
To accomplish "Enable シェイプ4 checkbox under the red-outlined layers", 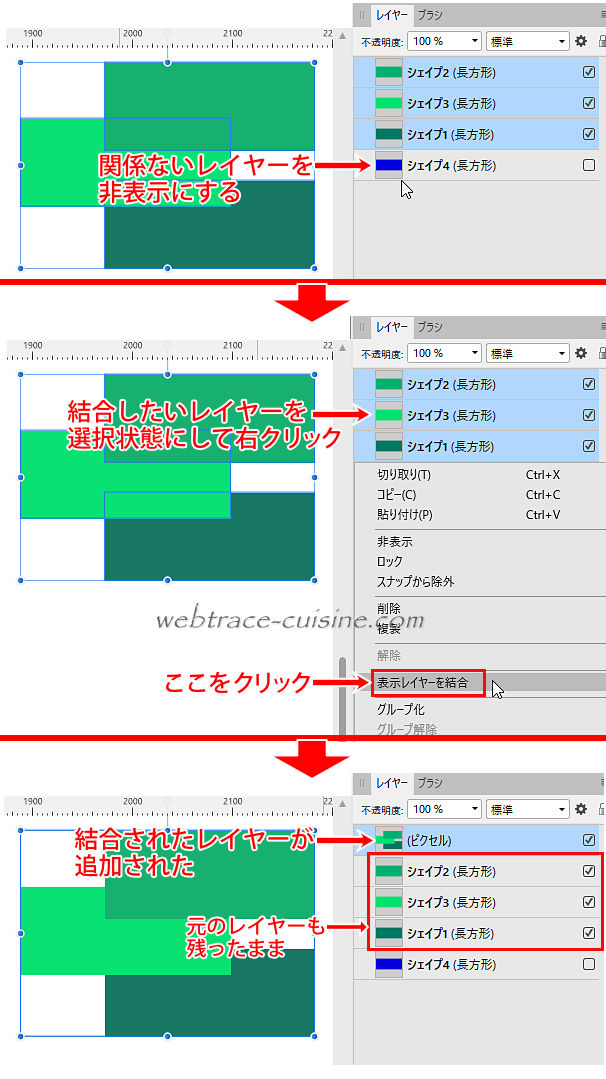I will [x=589, y=964].
